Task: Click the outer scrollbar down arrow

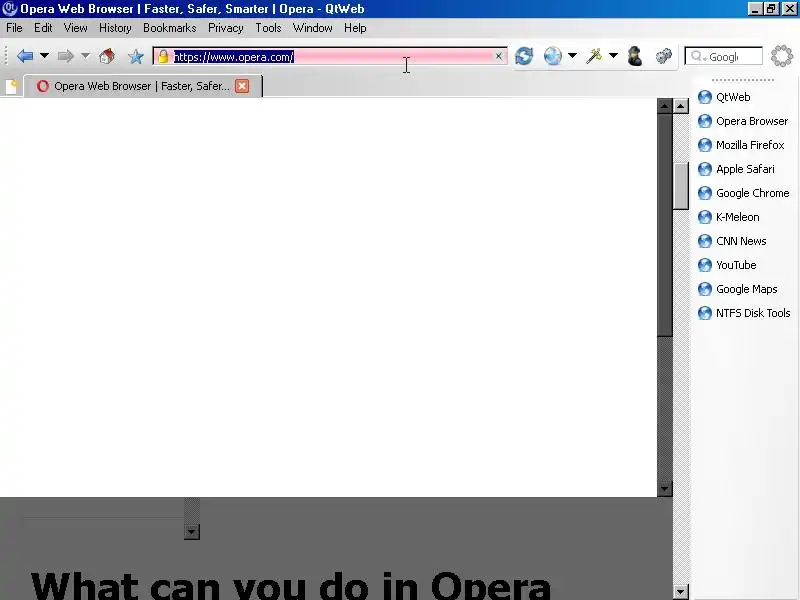Action: pos(681,592)
